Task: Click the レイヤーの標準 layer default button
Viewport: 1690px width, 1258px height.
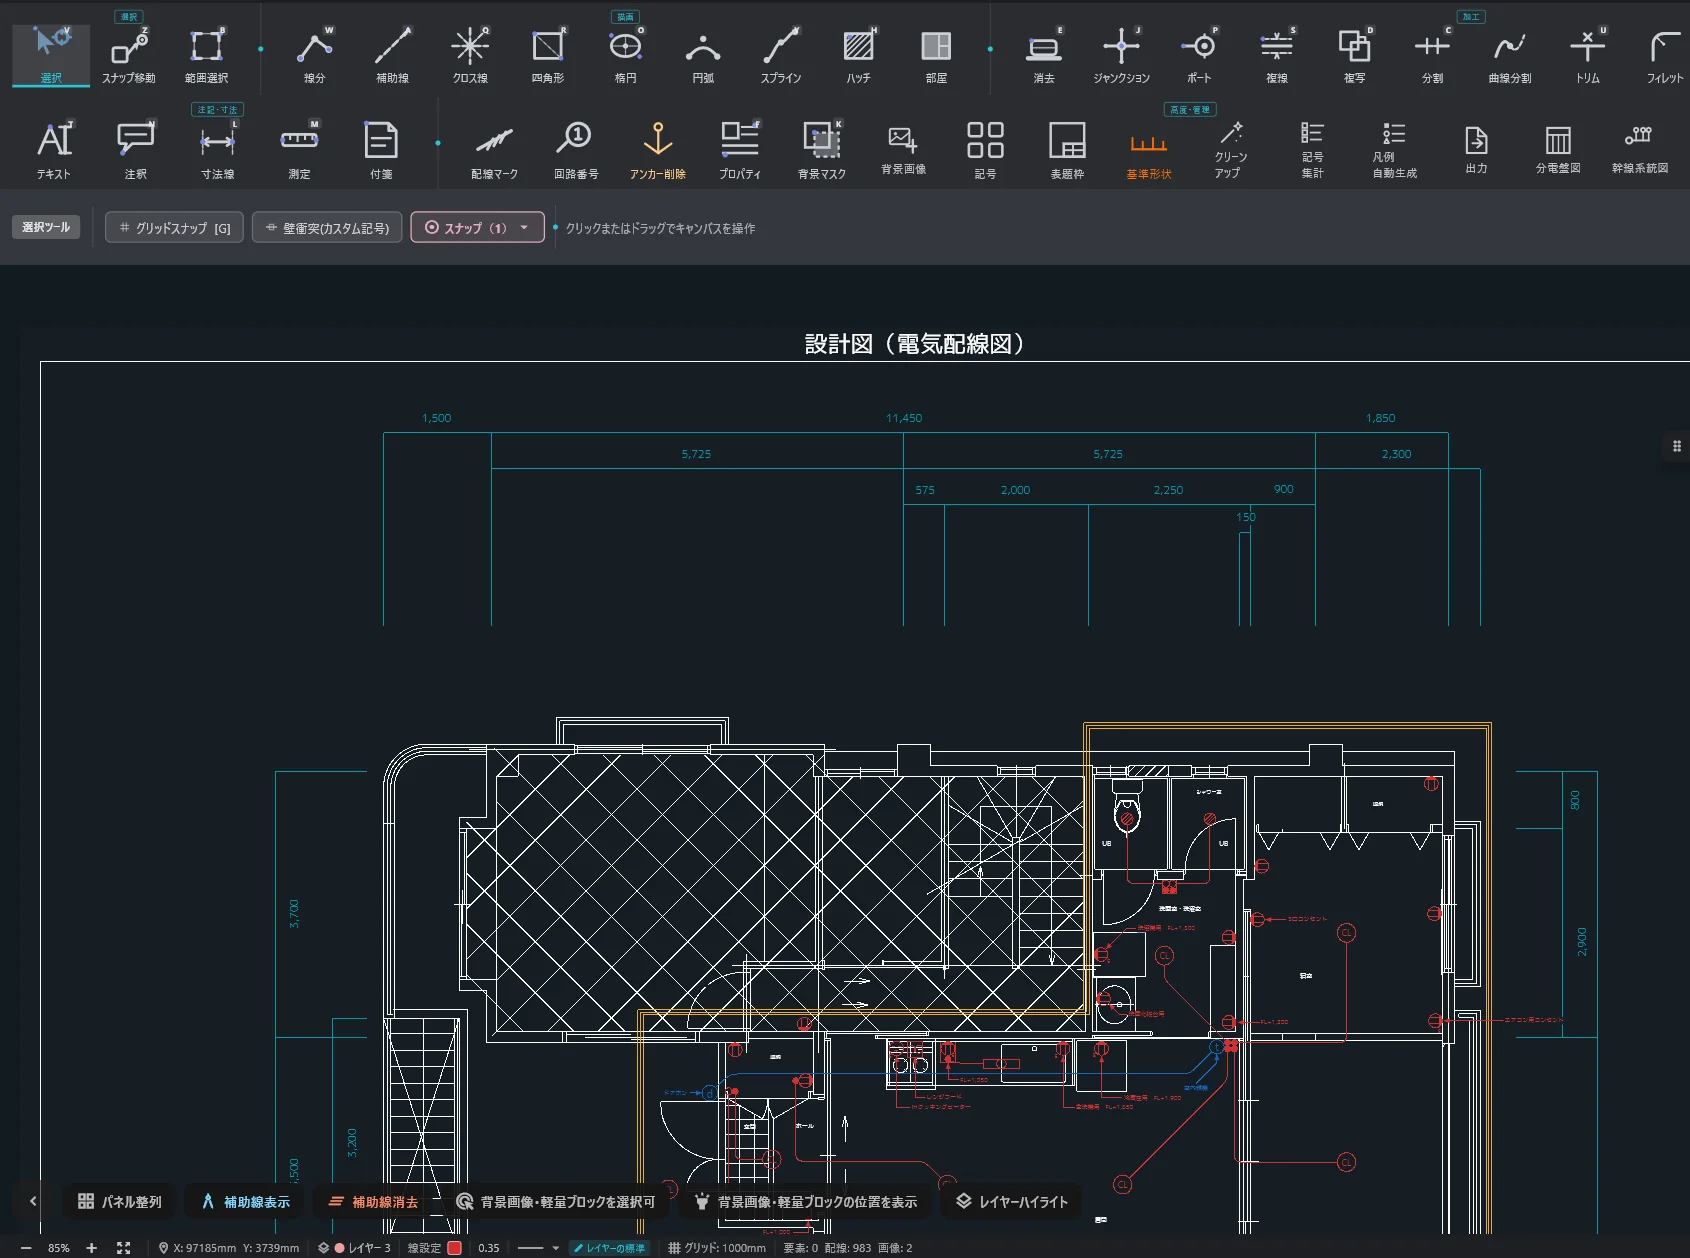Action: [x=609, y=1248]
